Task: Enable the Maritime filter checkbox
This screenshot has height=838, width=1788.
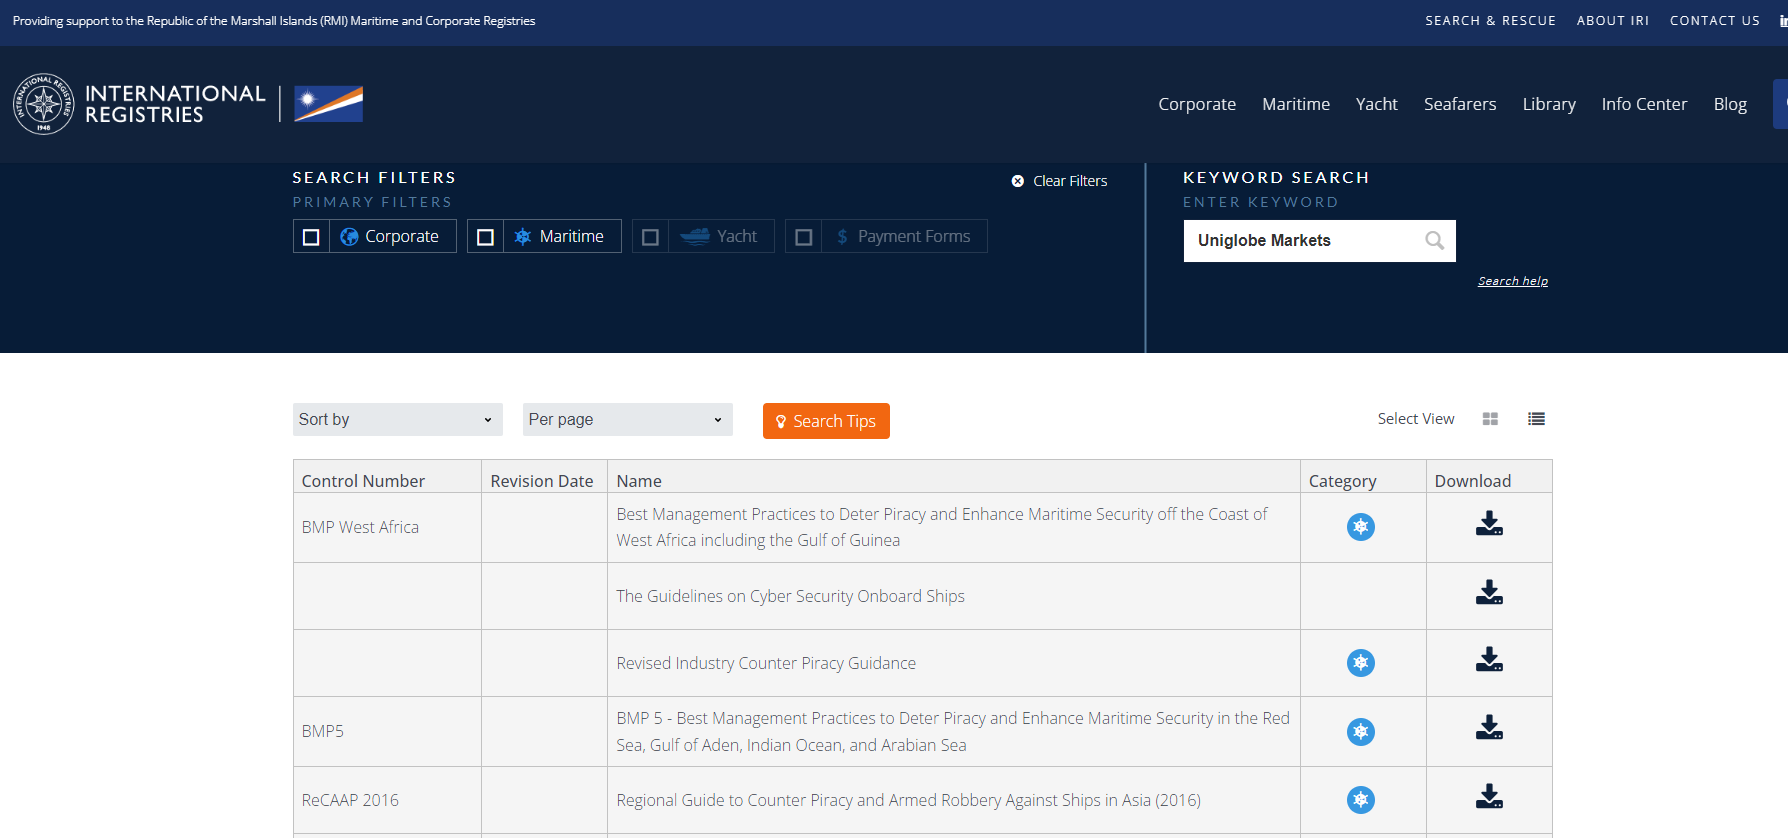Action: click(x=485, y=237)
